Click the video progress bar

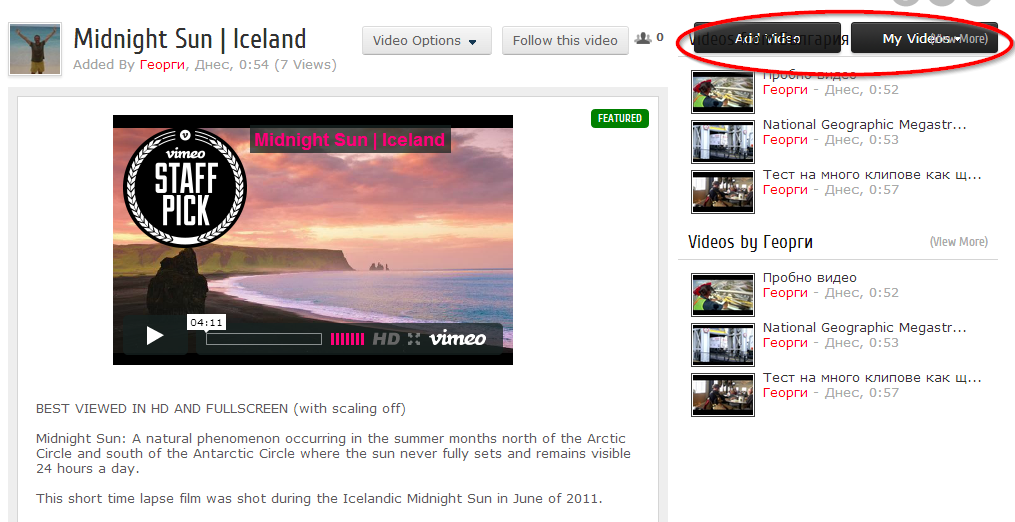point(264,339)
